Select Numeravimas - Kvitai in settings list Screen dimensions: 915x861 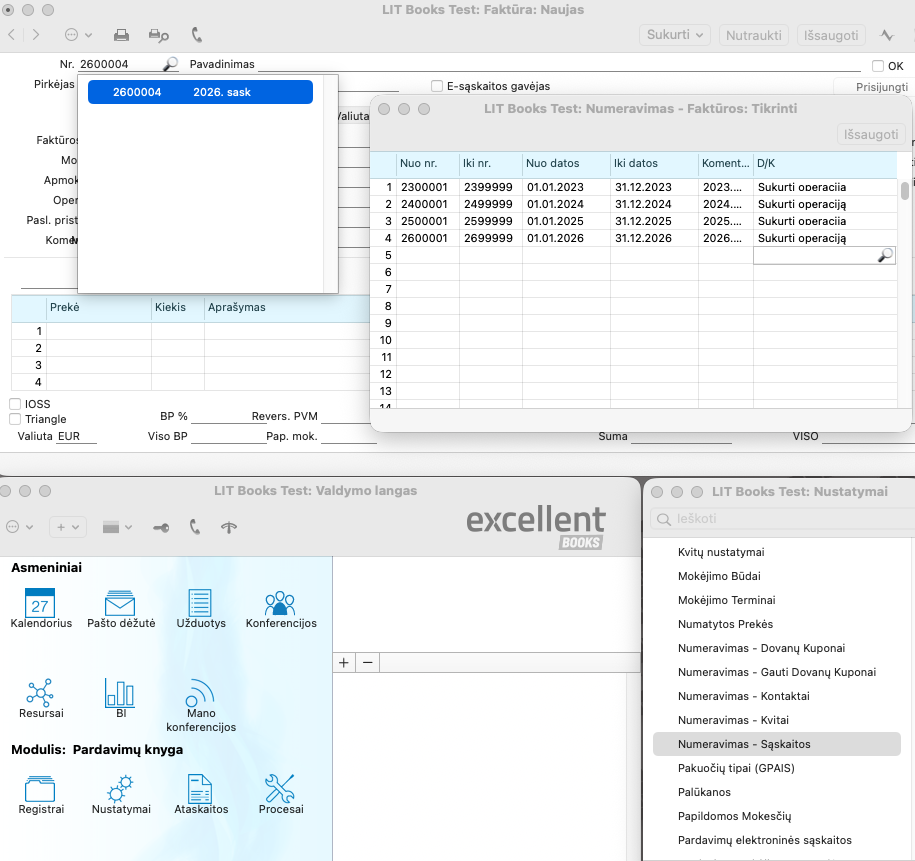[x=732, y=720]
